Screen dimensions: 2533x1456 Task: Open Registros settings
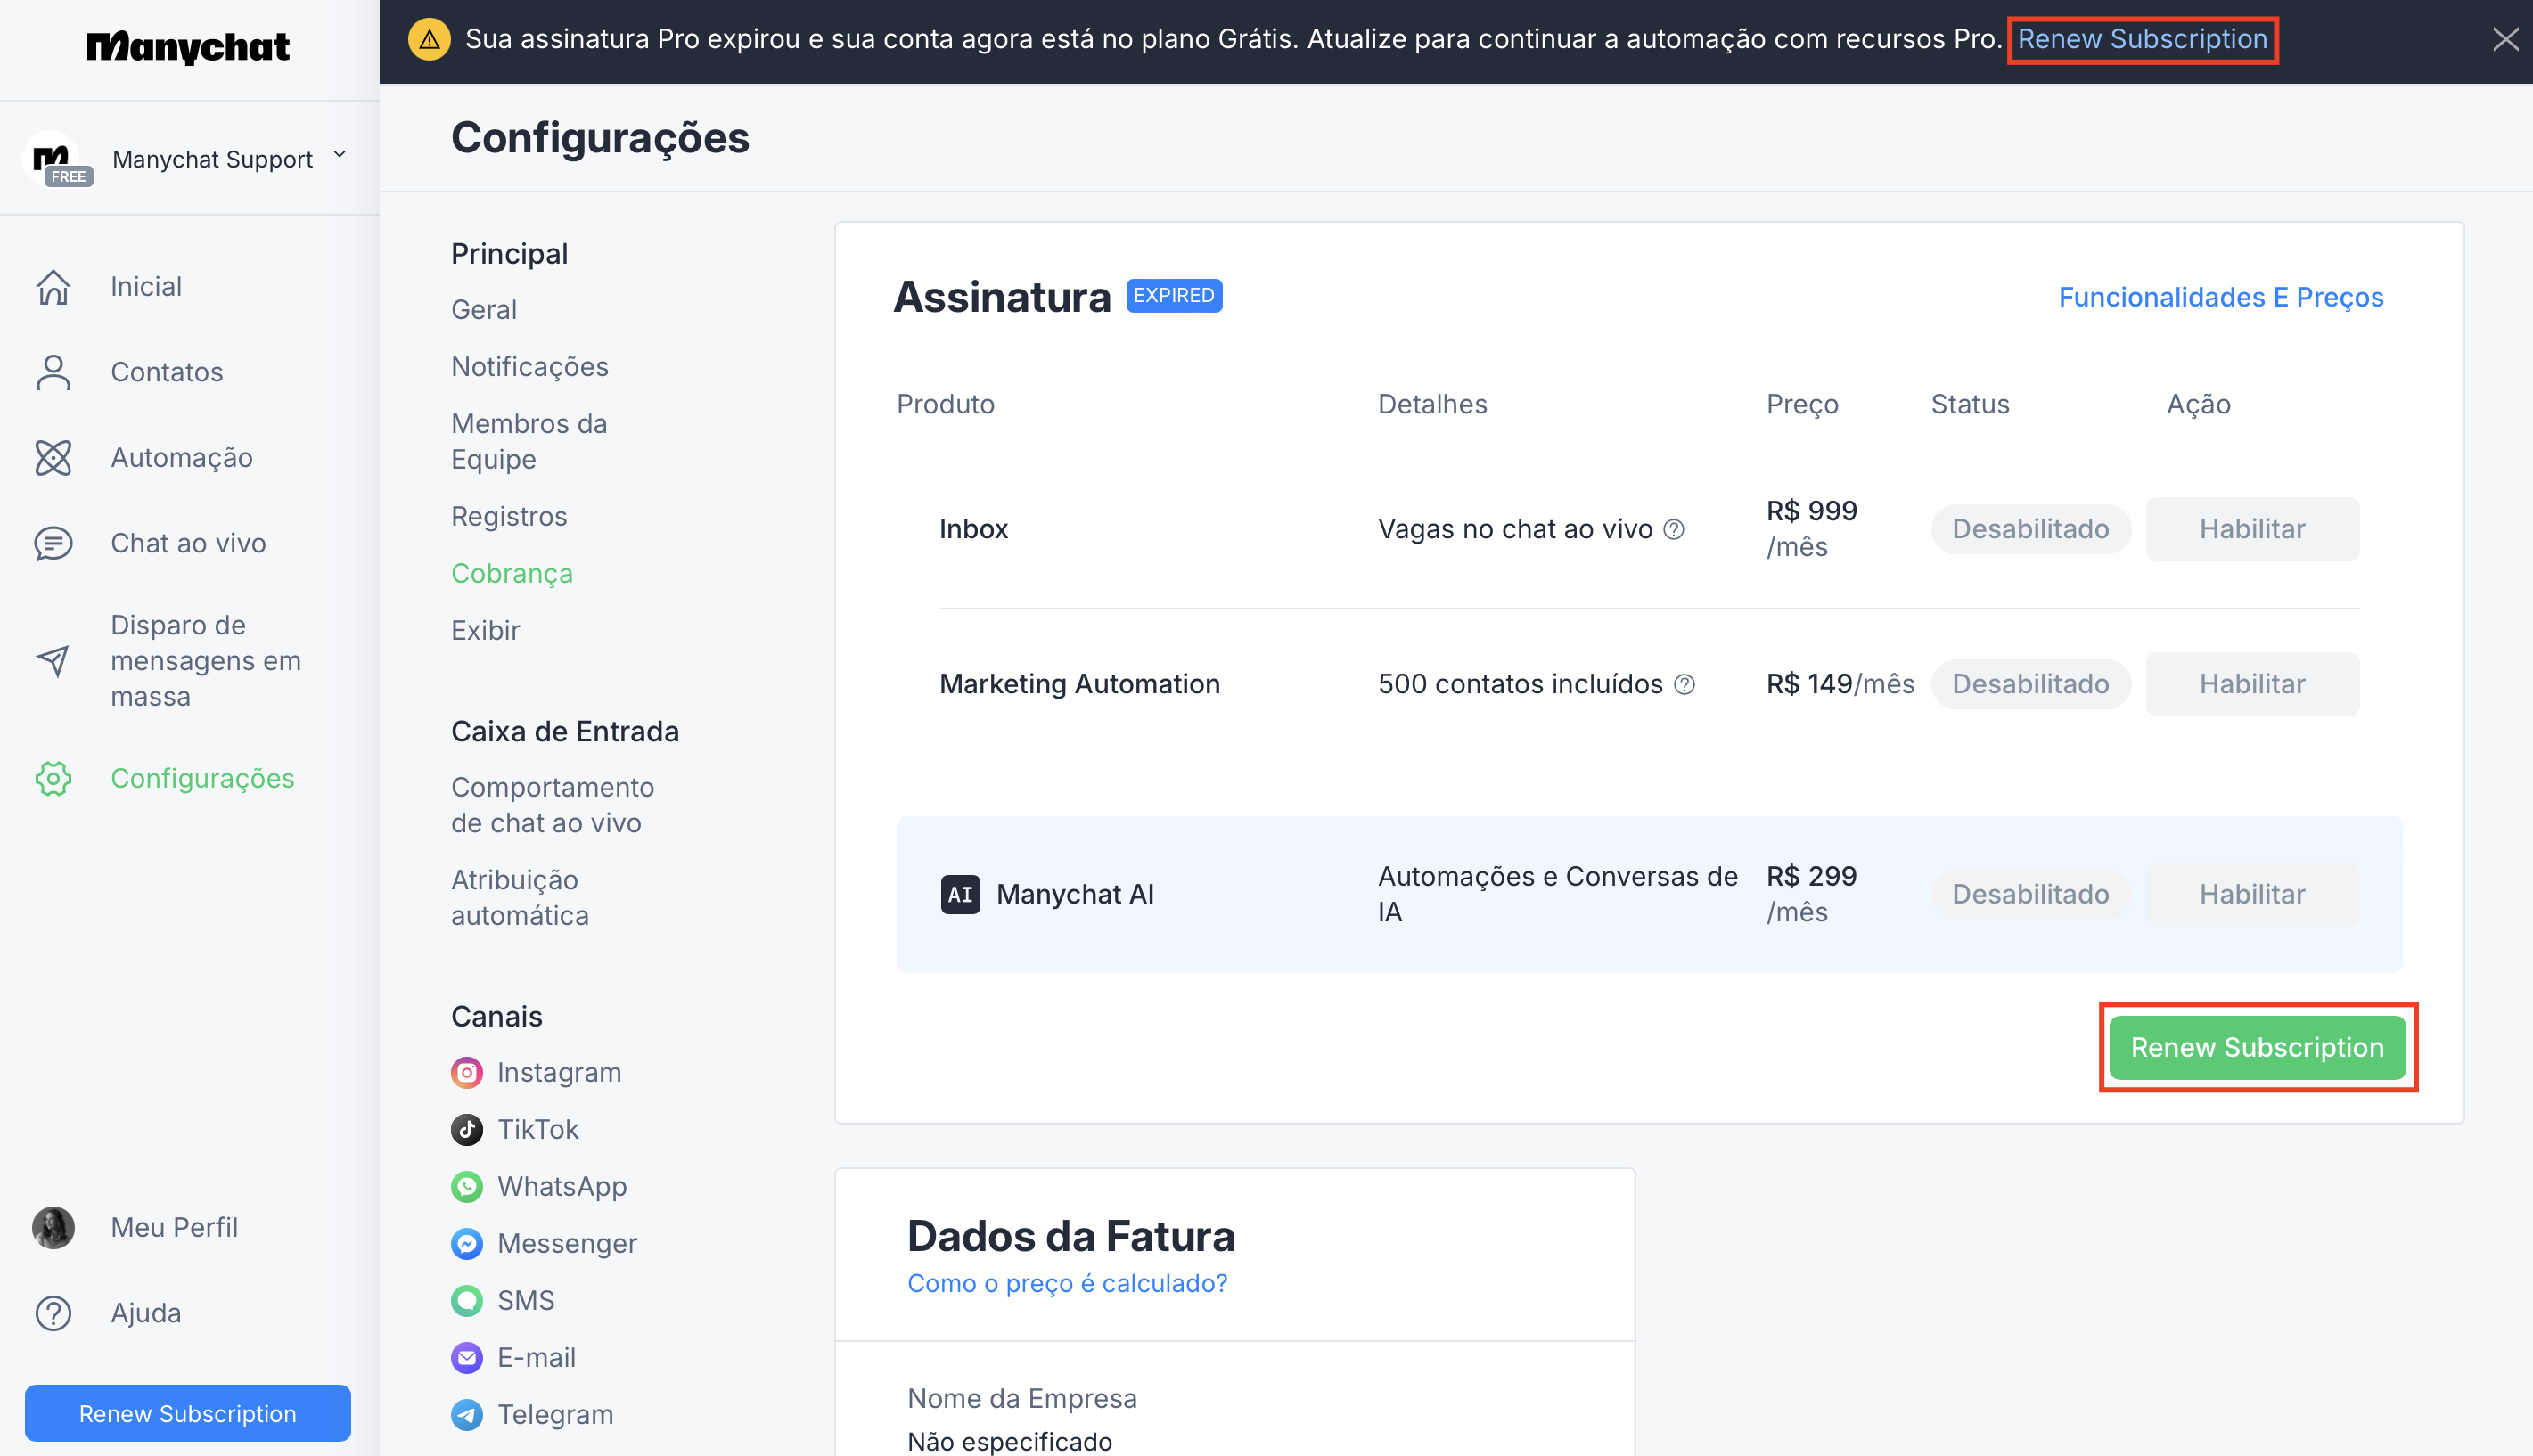pos(509,517)
